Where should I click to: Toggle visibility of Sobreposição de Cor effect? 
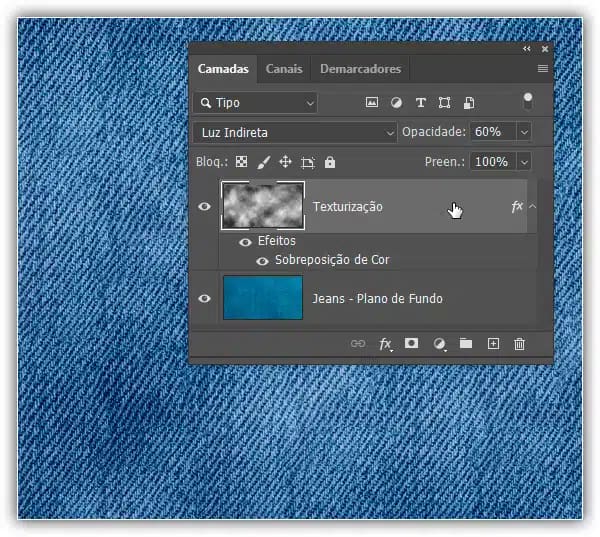[x=262, y=261]
